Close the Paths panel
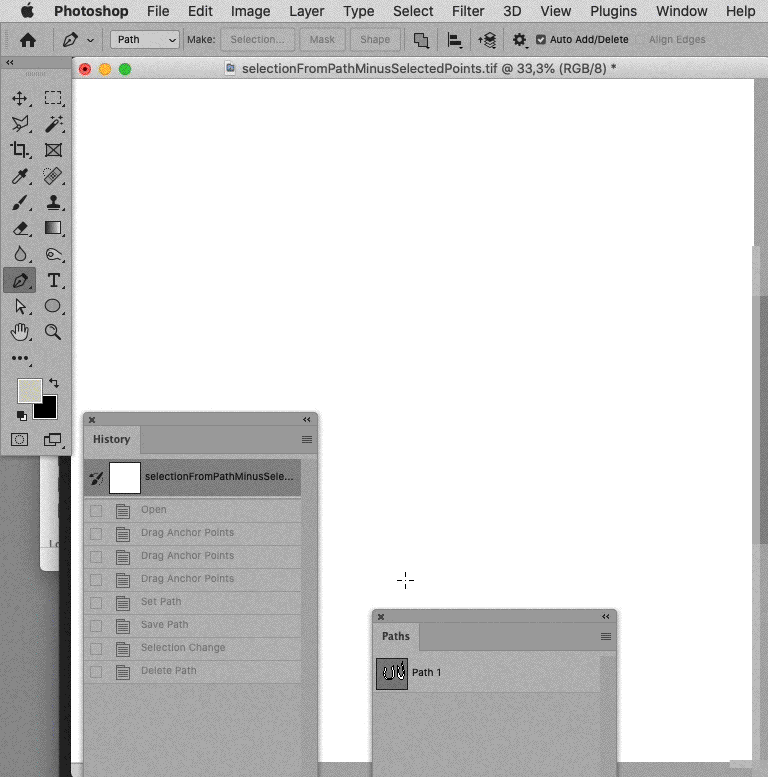 (x=381, y=617)
